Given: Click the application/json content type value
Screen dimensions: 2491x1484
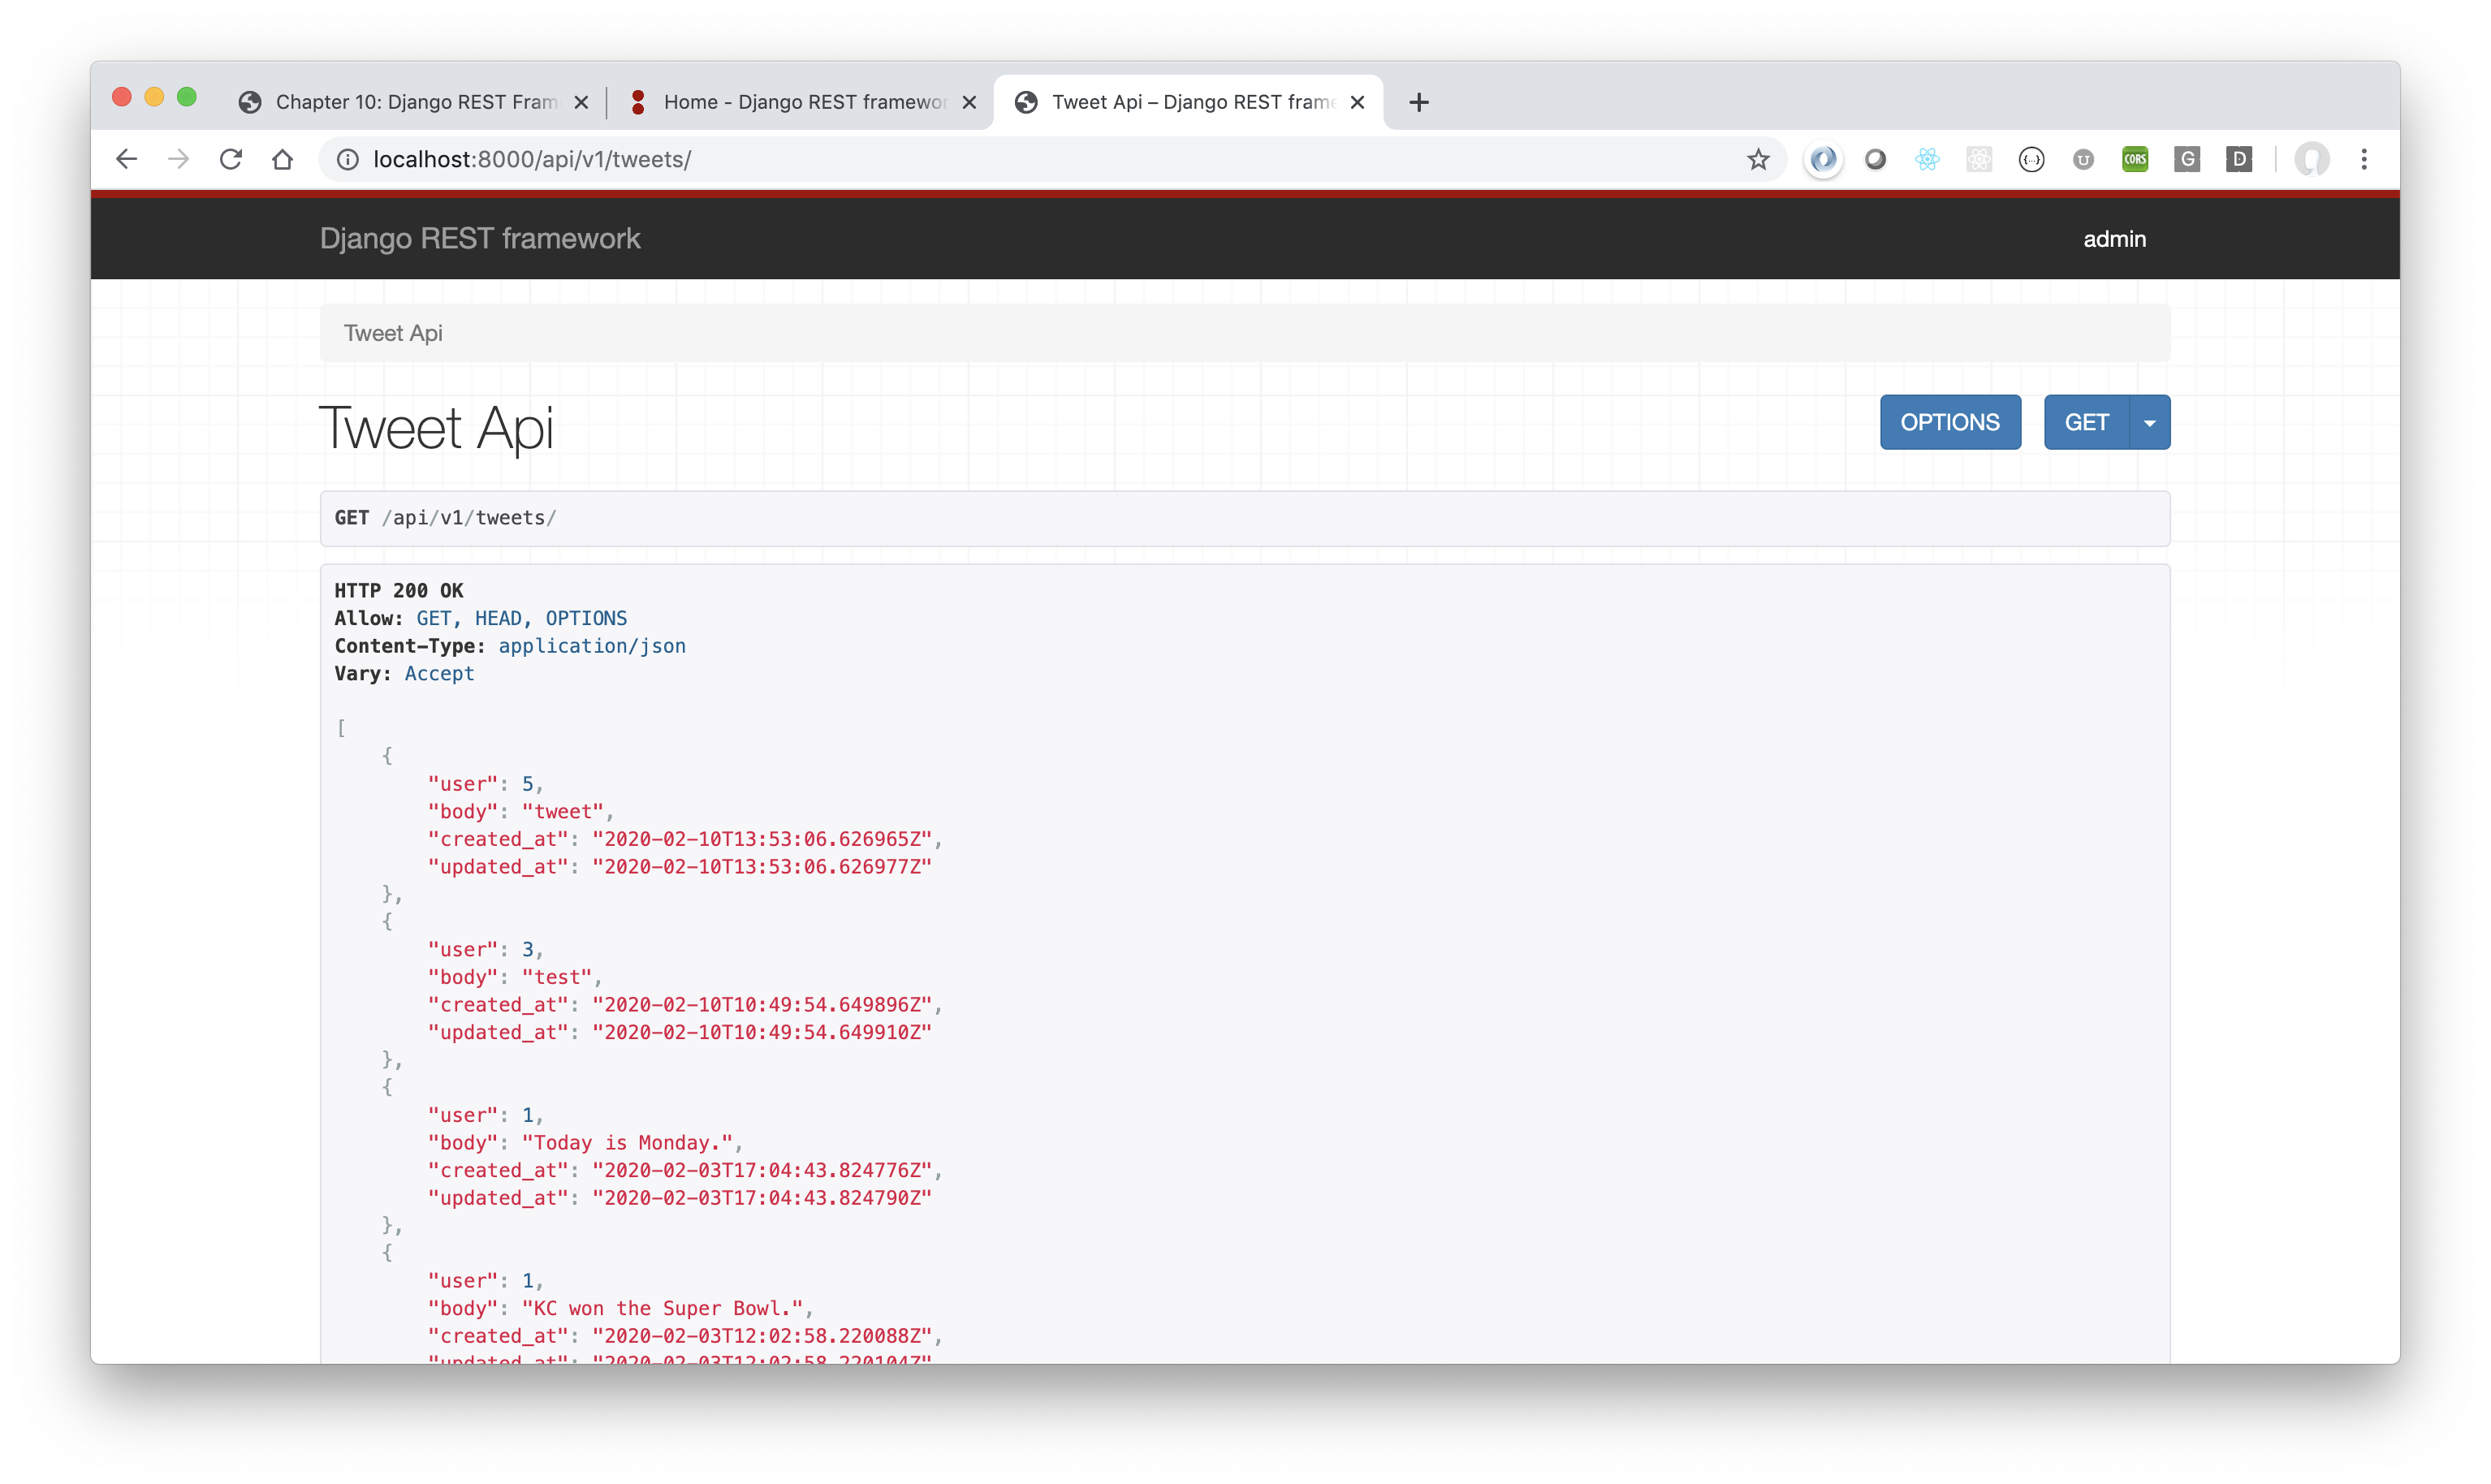Looking at the screenshot, I should [x=592, y=646].
